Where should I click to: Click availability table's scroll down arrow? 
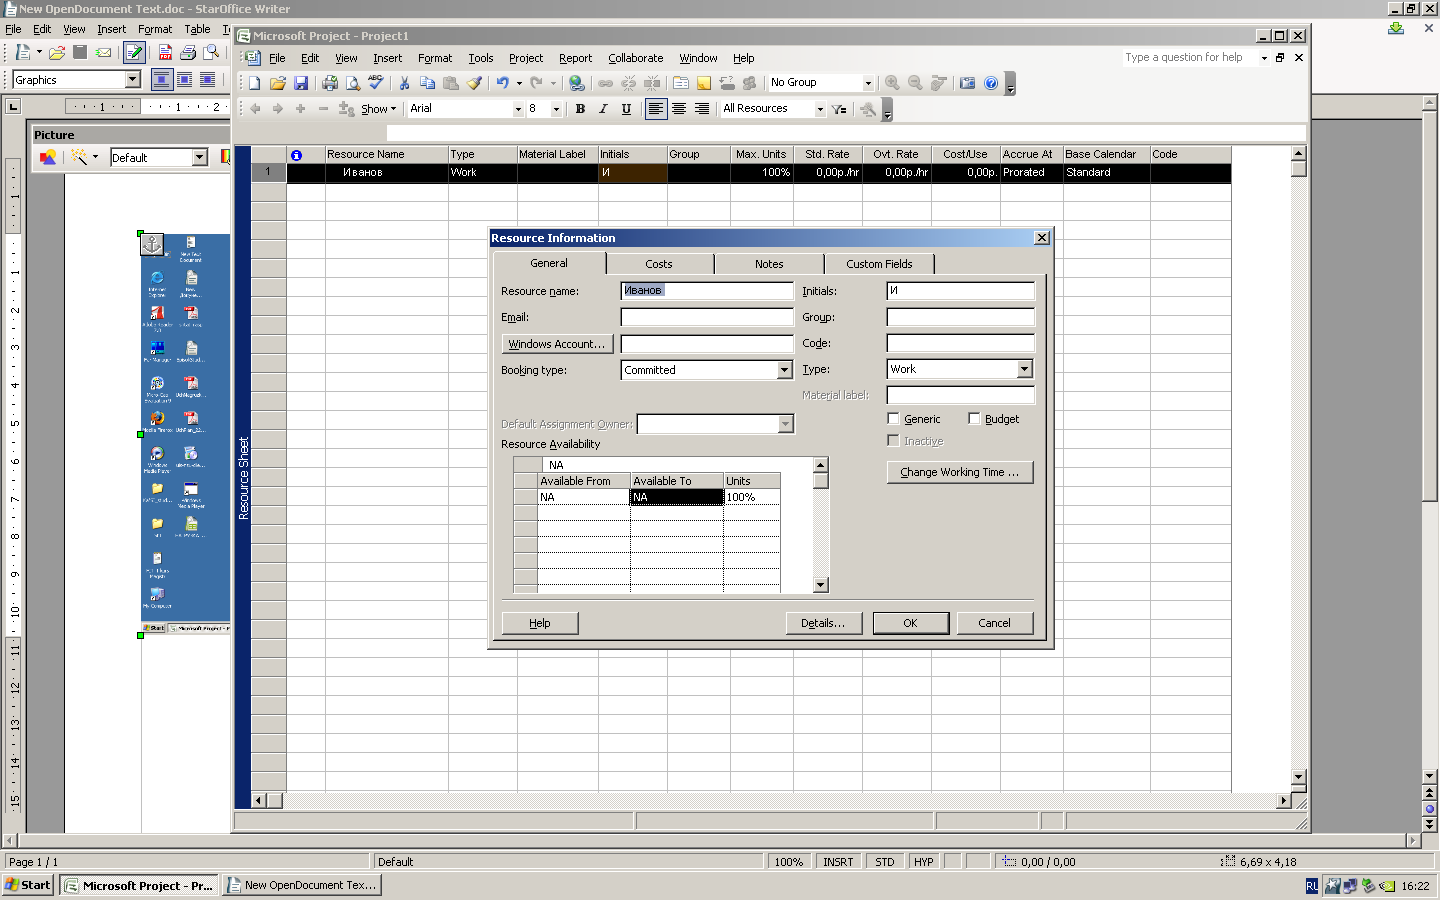point(821,585)
